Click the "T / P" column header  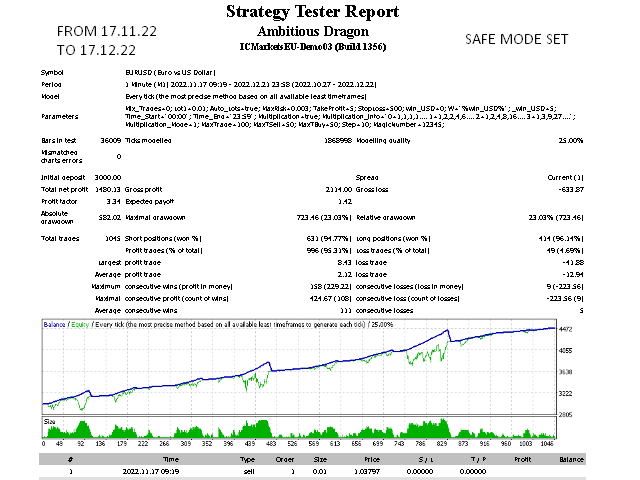(x=478, y=460)
